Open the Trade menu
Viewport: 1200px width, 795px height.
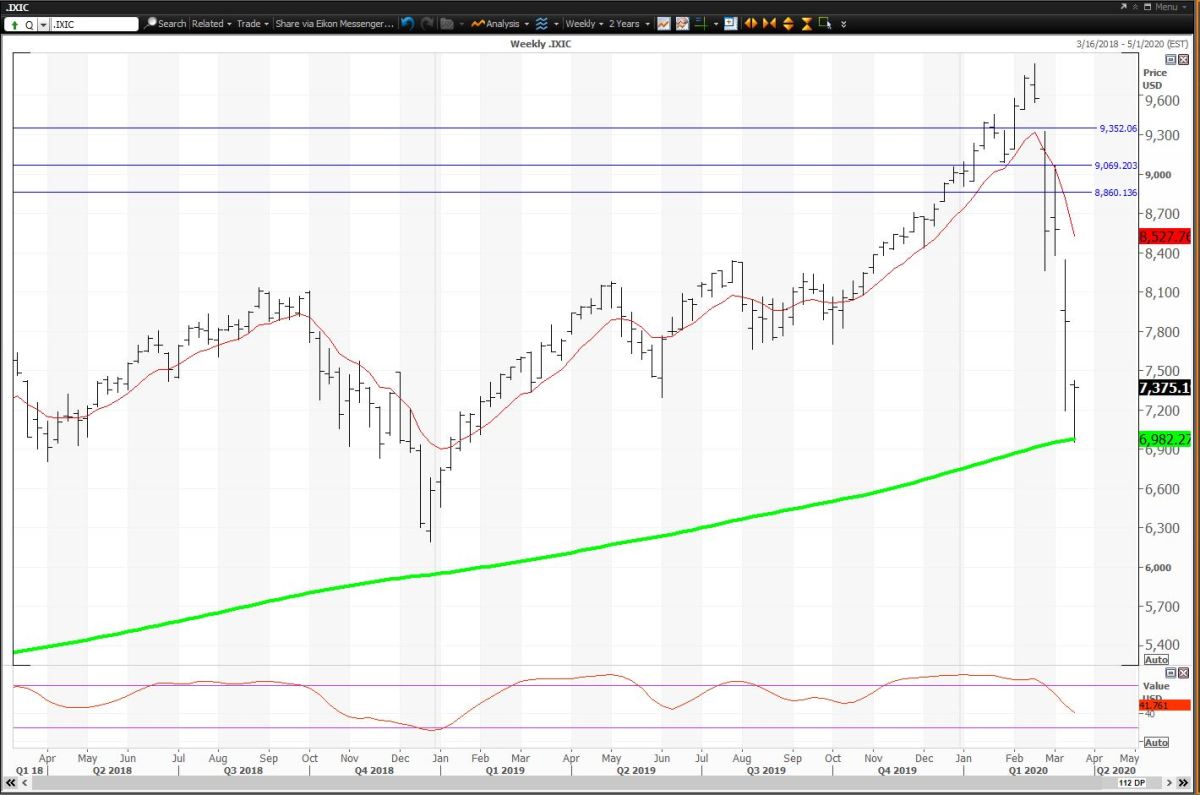(x=252, y=23)
